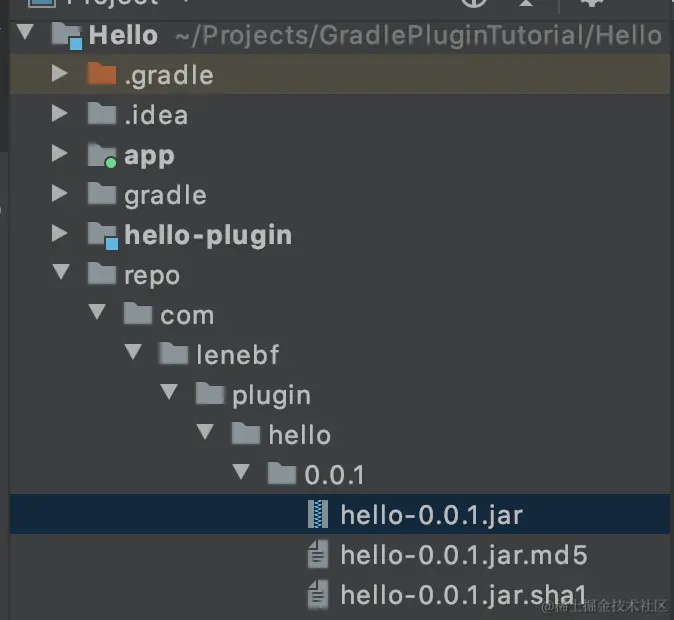Collapse the 0.0.1 folder arrow
Screen dimensions: 674x620
click(241, 472)
